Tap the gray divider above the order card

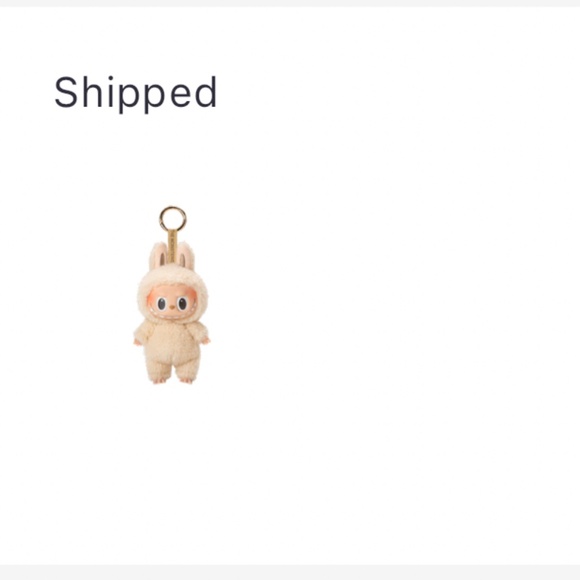coord(290,3)
